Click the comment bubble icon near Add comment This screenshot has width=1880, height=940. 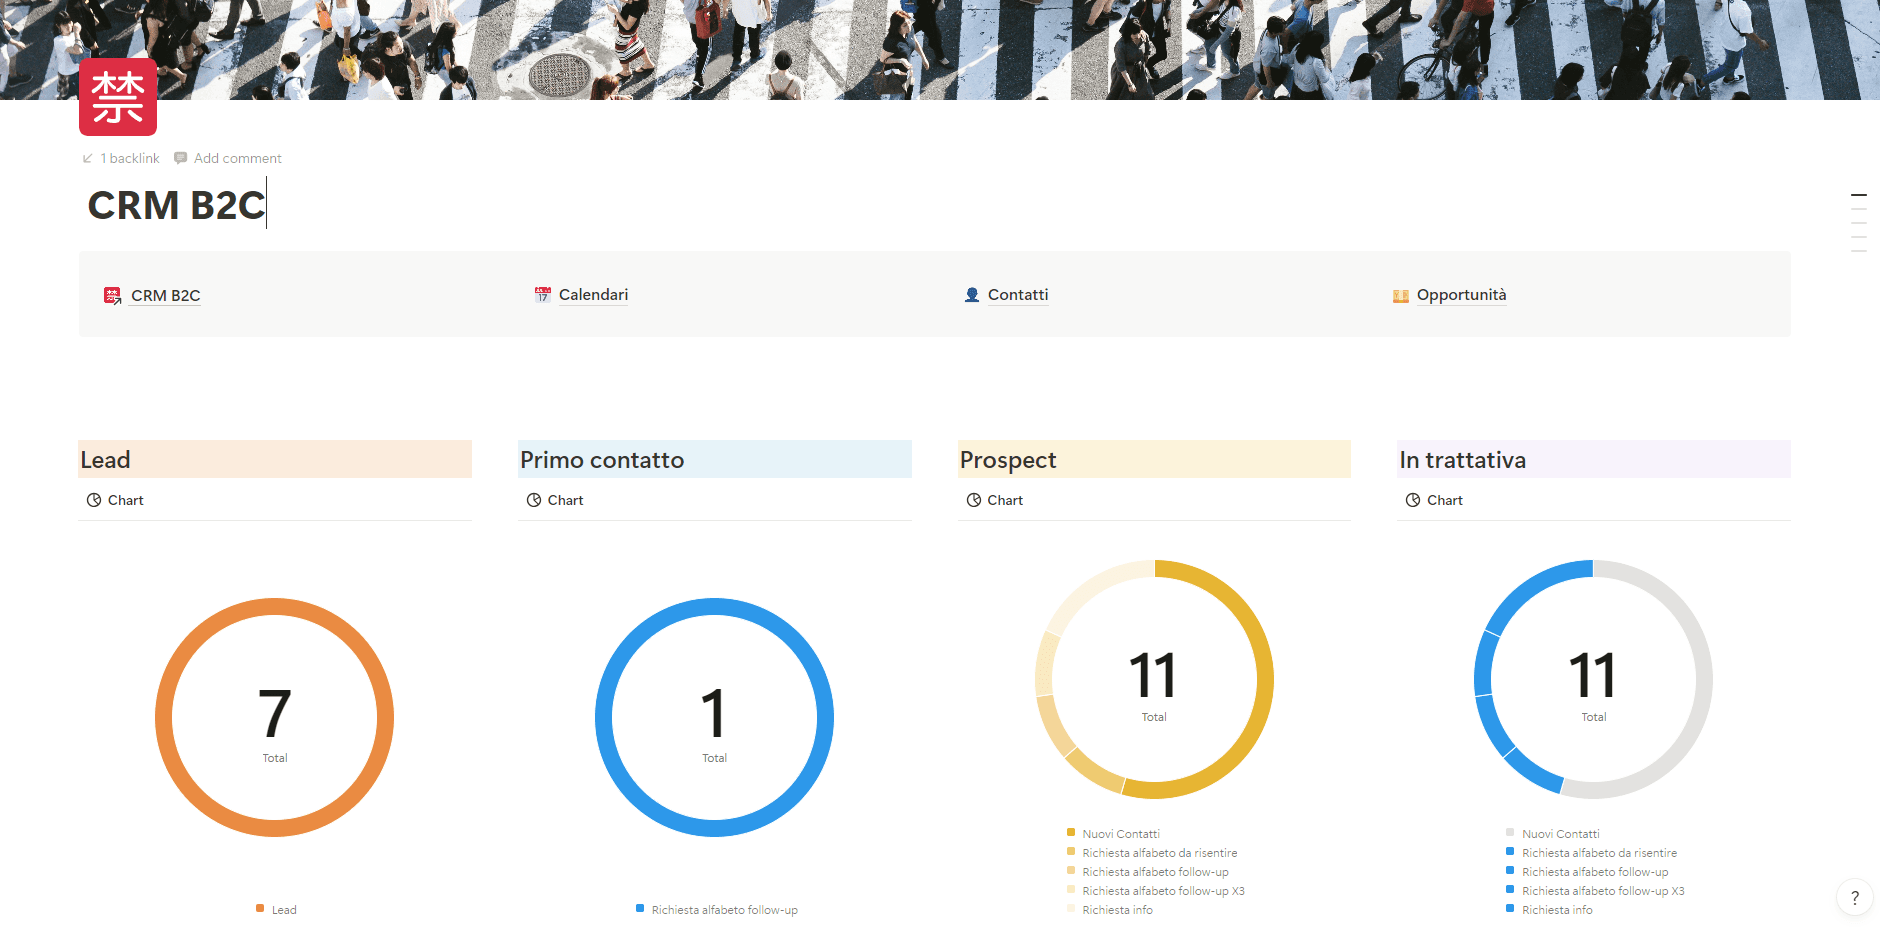[x=180, y=157]
